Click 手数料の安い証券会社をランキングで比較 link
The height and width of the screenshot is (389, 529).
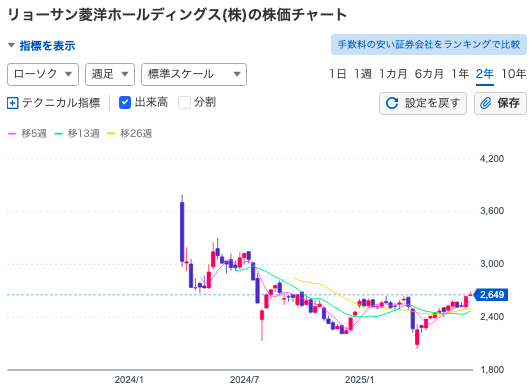[x=429, y=45]
